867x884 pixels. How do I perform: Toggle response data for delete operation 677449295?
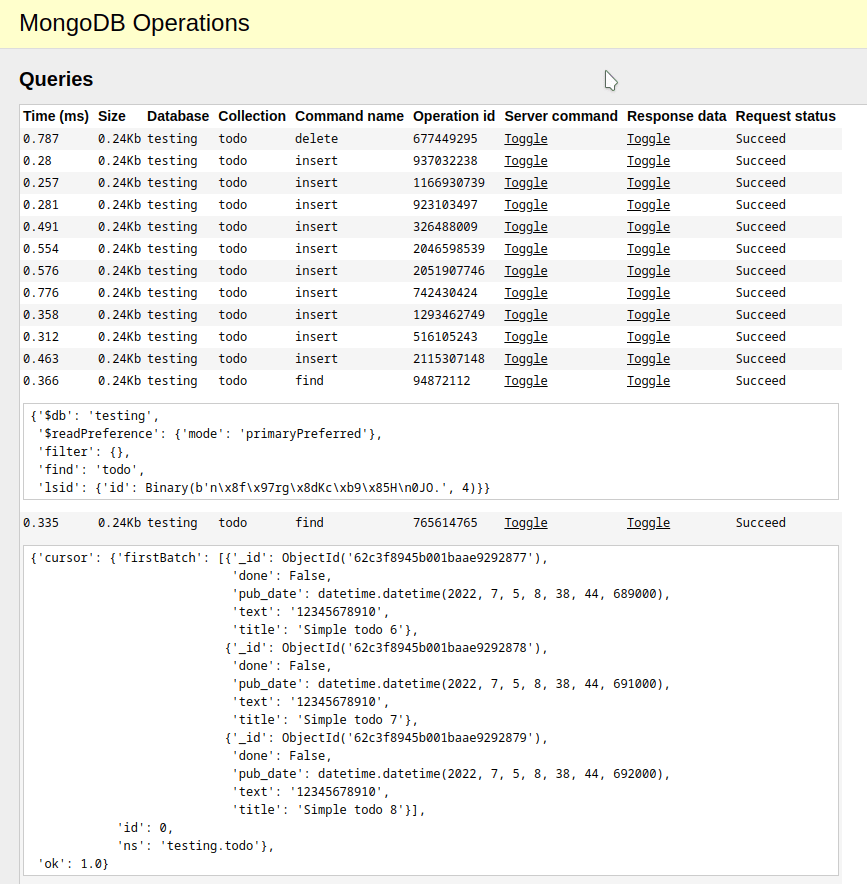pyautogui.click(x=648, y=138)
